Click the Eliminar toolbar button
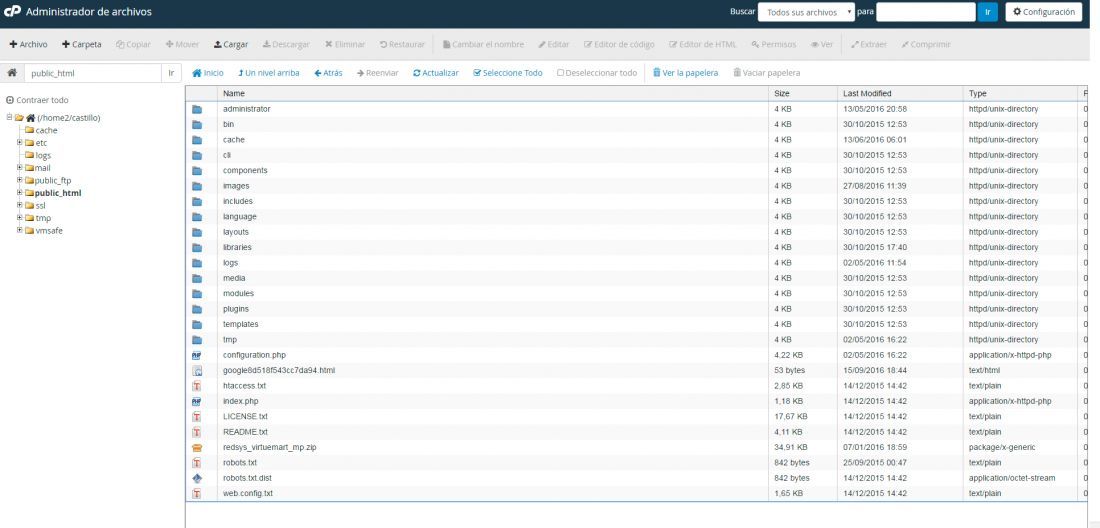This screenshot has width=1100, height=528. (x=345, y=44)
